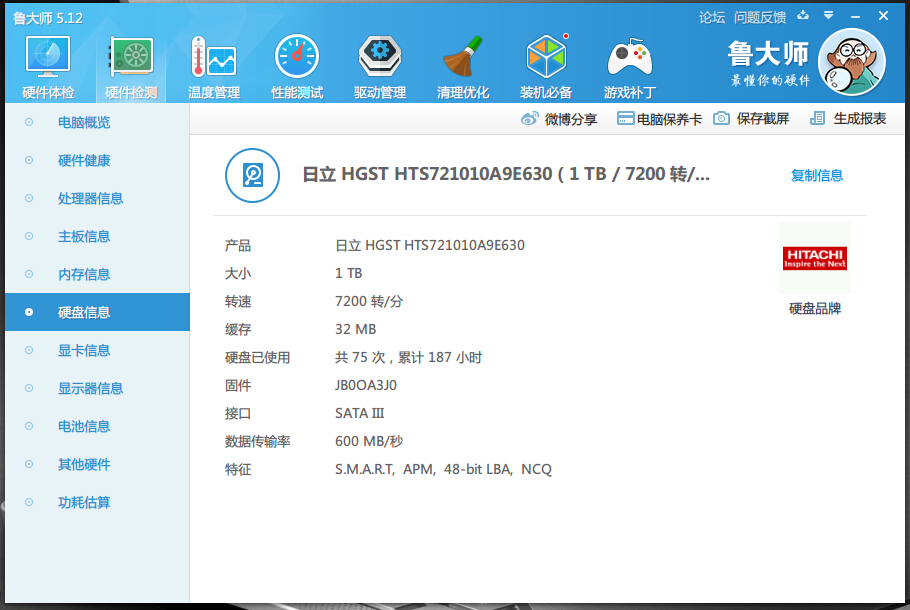Viewport: 910px width, 610px height.
Task: Open the title bar dropdown menu arrow
Action: (x=829, y=16)
